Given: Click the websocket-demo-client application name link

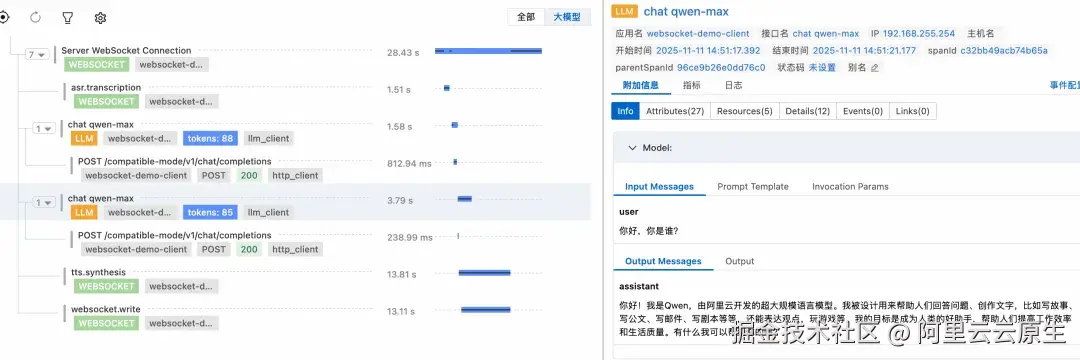Looking at the screenshot, I should pos(698,33).
